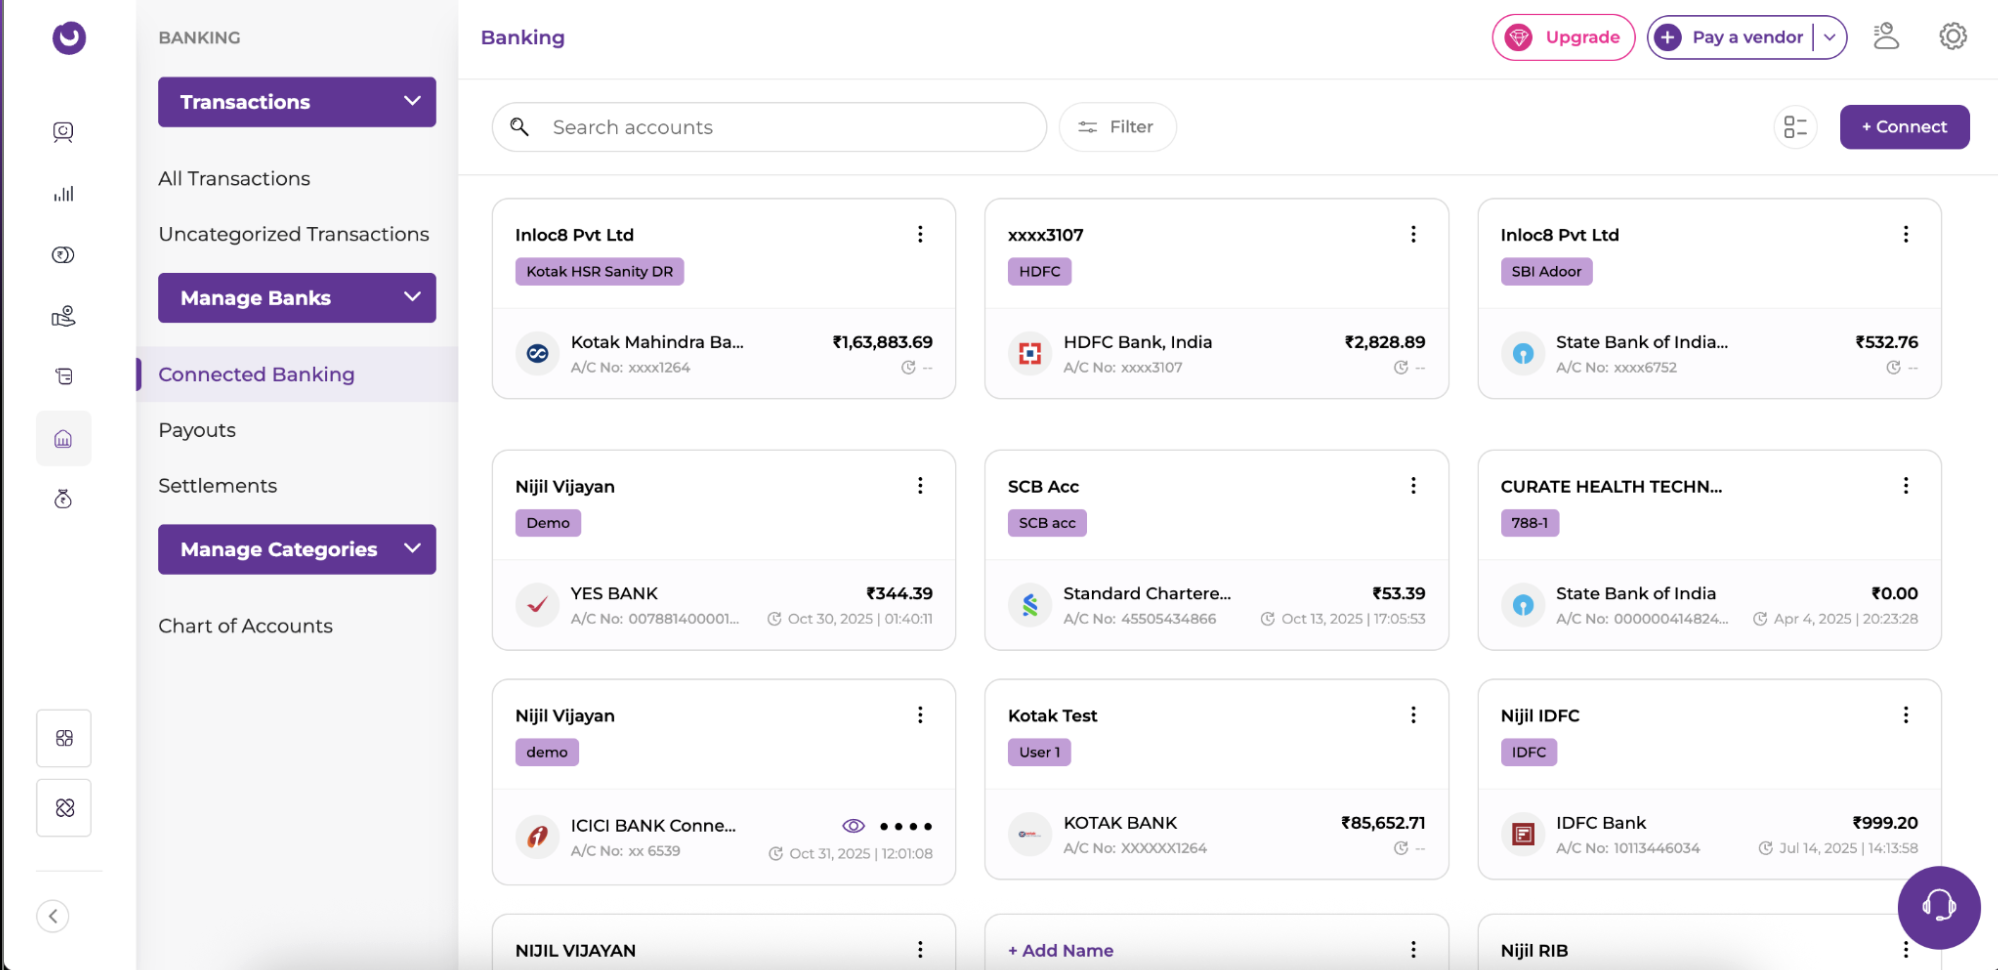Open the app logo home icon

(69, 38)
